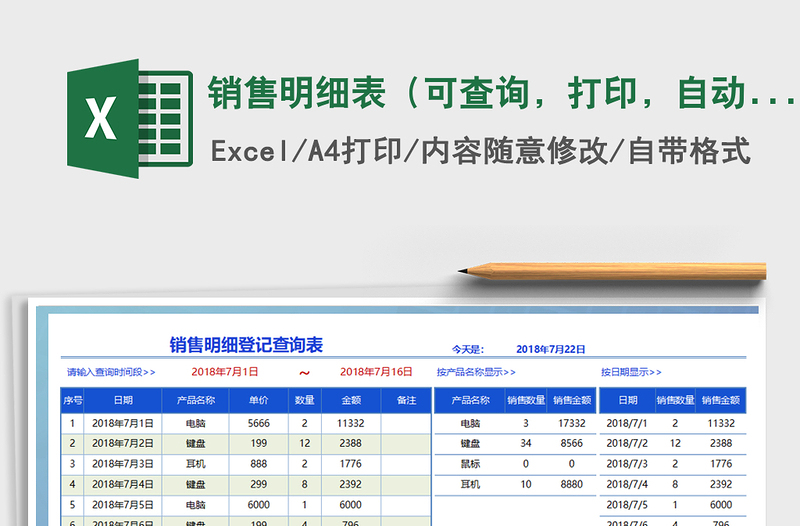Screen dimensions: 800x526
Task: Select today's date 2018年7月22日
Action: [551, 349]
